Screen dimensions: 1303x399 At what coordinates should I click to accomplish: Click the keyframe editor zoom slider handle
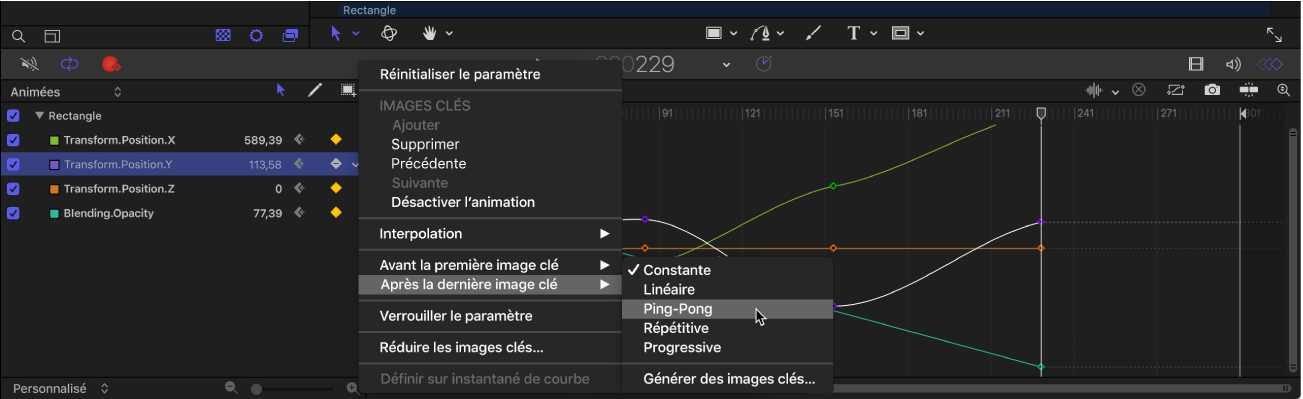[257, 388]
